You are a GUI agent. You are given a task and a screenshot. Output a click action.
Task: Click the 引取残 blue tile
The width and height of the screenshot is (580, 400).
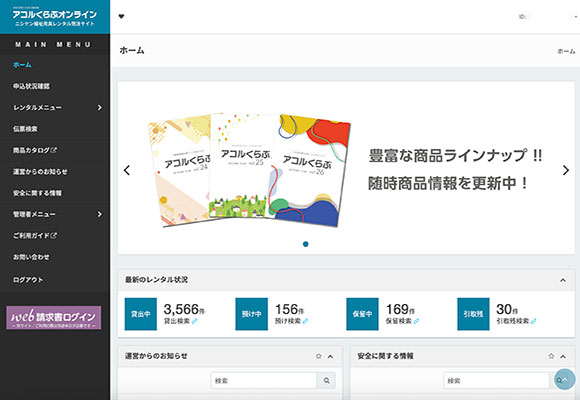(473, 314)
